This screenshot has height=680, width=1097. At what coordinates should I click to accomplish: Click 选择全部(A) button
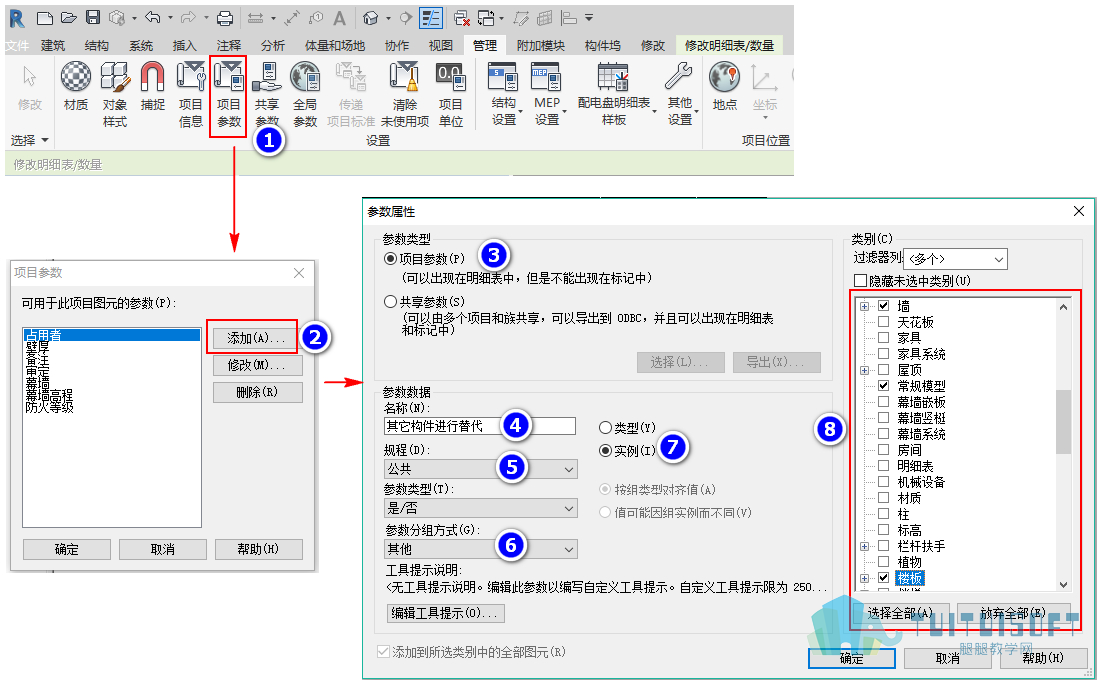click(901, 614)
